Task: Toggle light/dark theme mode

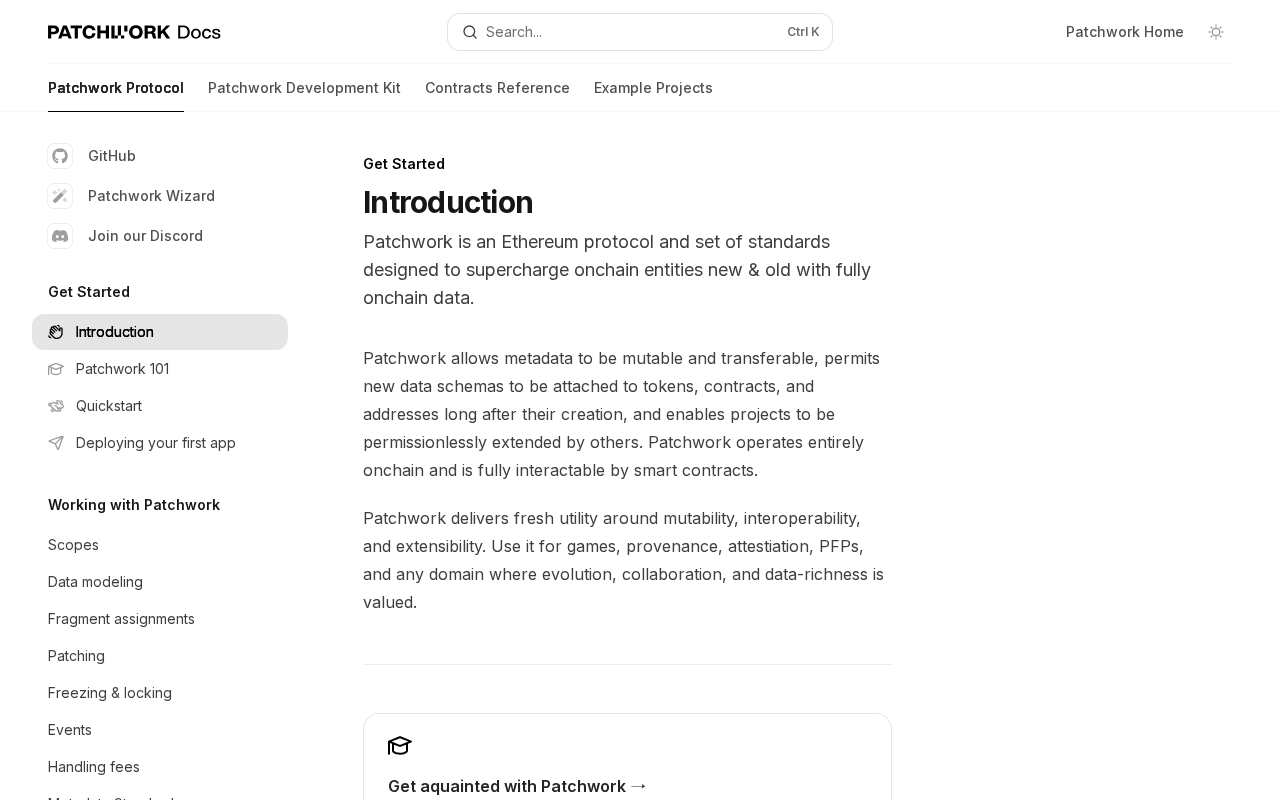Action: point(1216,32)
